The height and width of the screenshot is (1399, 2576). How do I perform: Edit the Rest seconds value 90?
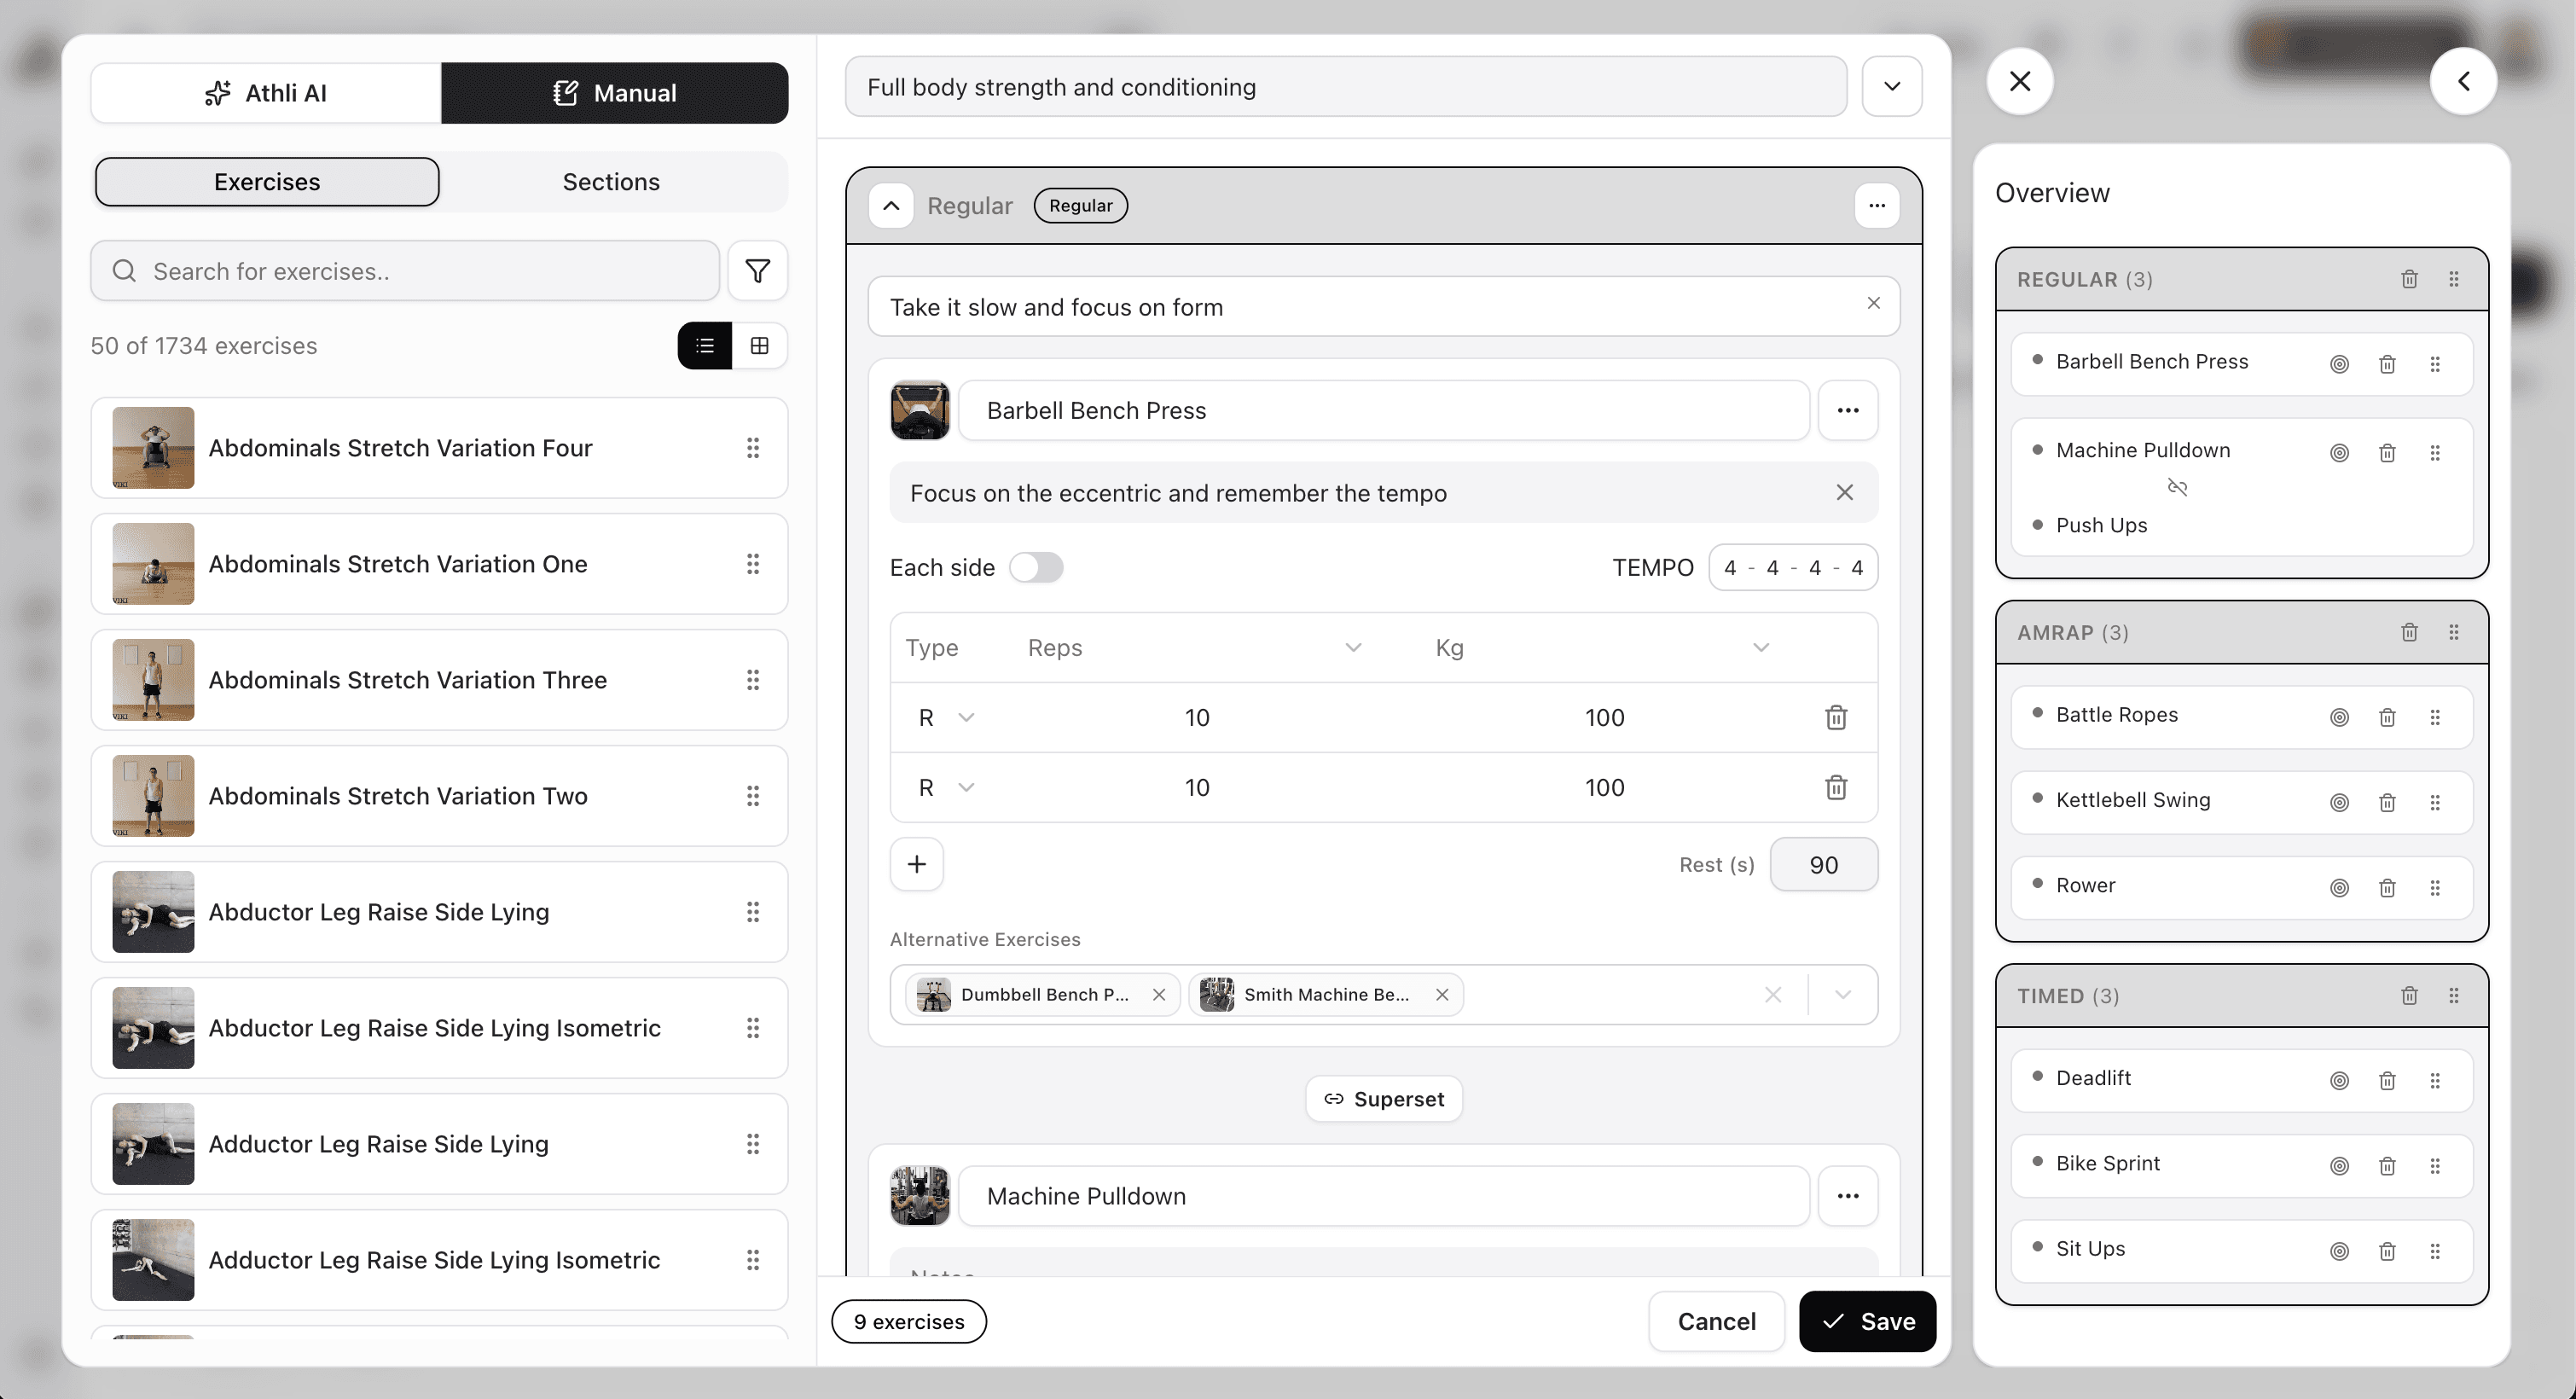pos(1824,864)
